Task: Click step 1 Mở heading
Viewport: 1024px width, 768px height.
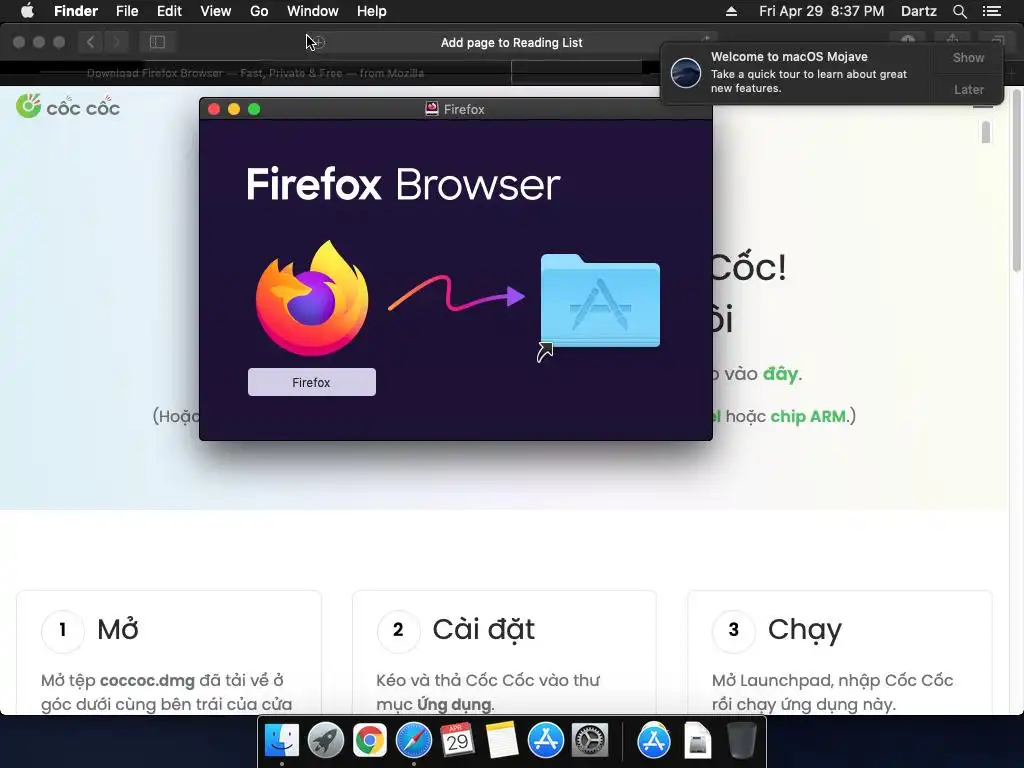Action: pyautogui.click(x=118, y=630)
